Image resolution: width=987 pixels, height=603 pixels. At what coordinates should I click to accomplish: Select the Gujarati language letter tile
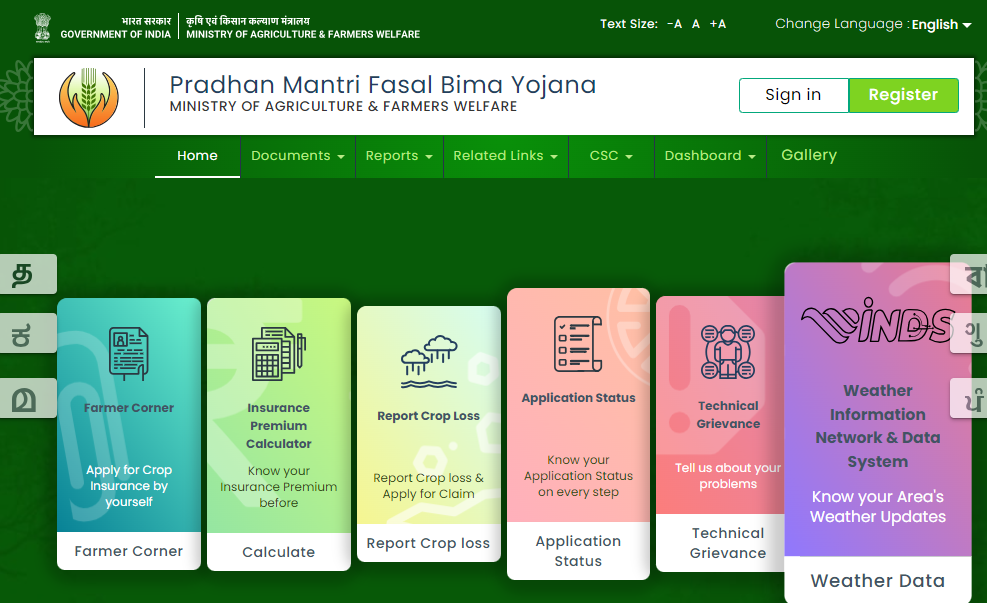click(968, 331)
